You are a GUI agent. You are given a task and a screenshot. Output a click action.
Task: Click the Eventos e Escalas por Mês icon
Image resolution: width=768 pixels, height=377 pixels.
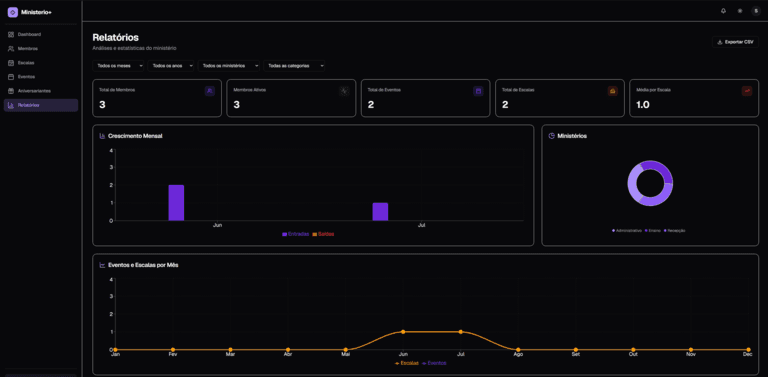pyautogui.click(x=102, y=265)
